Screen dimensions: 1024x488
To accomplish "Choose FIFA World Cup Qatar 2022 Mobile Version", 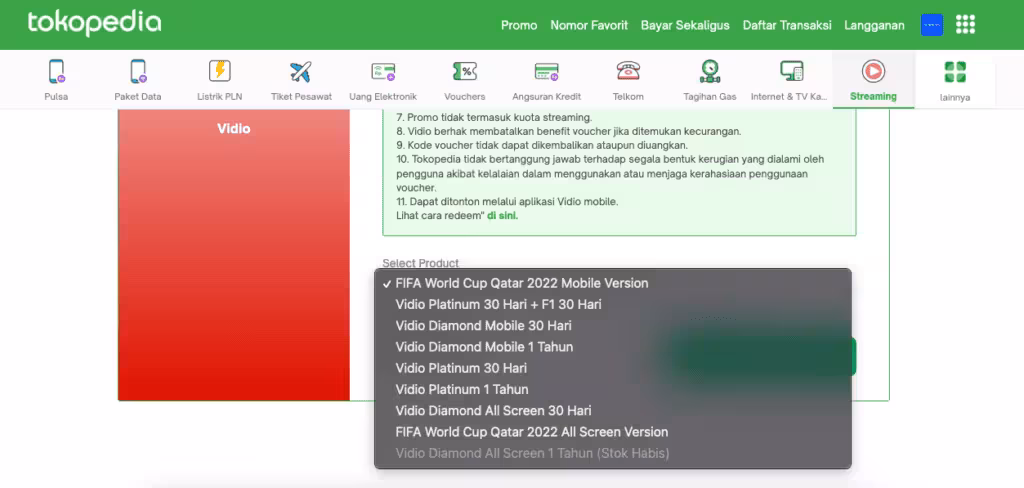I will [x=613, y=284].
